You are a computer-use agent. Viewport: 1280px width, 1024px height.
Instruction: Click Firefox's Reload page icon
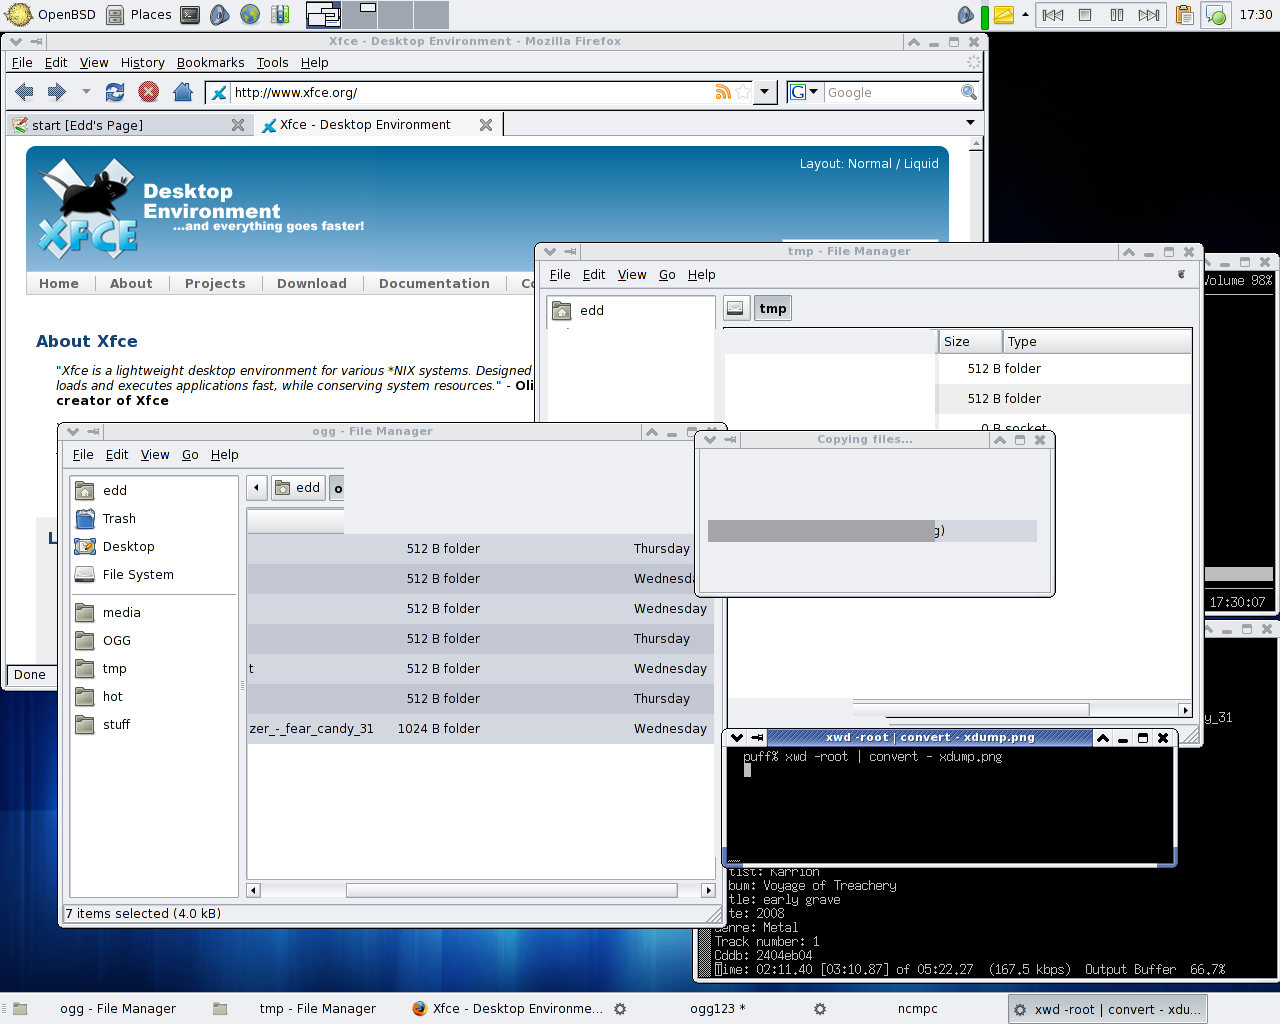115,92
